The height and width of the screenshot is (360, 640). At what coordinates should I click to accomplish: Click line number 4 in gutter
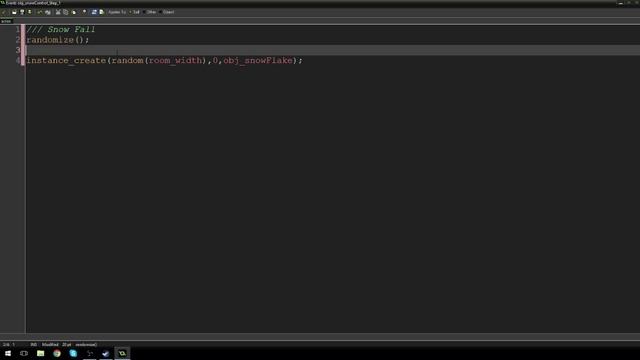18,60
